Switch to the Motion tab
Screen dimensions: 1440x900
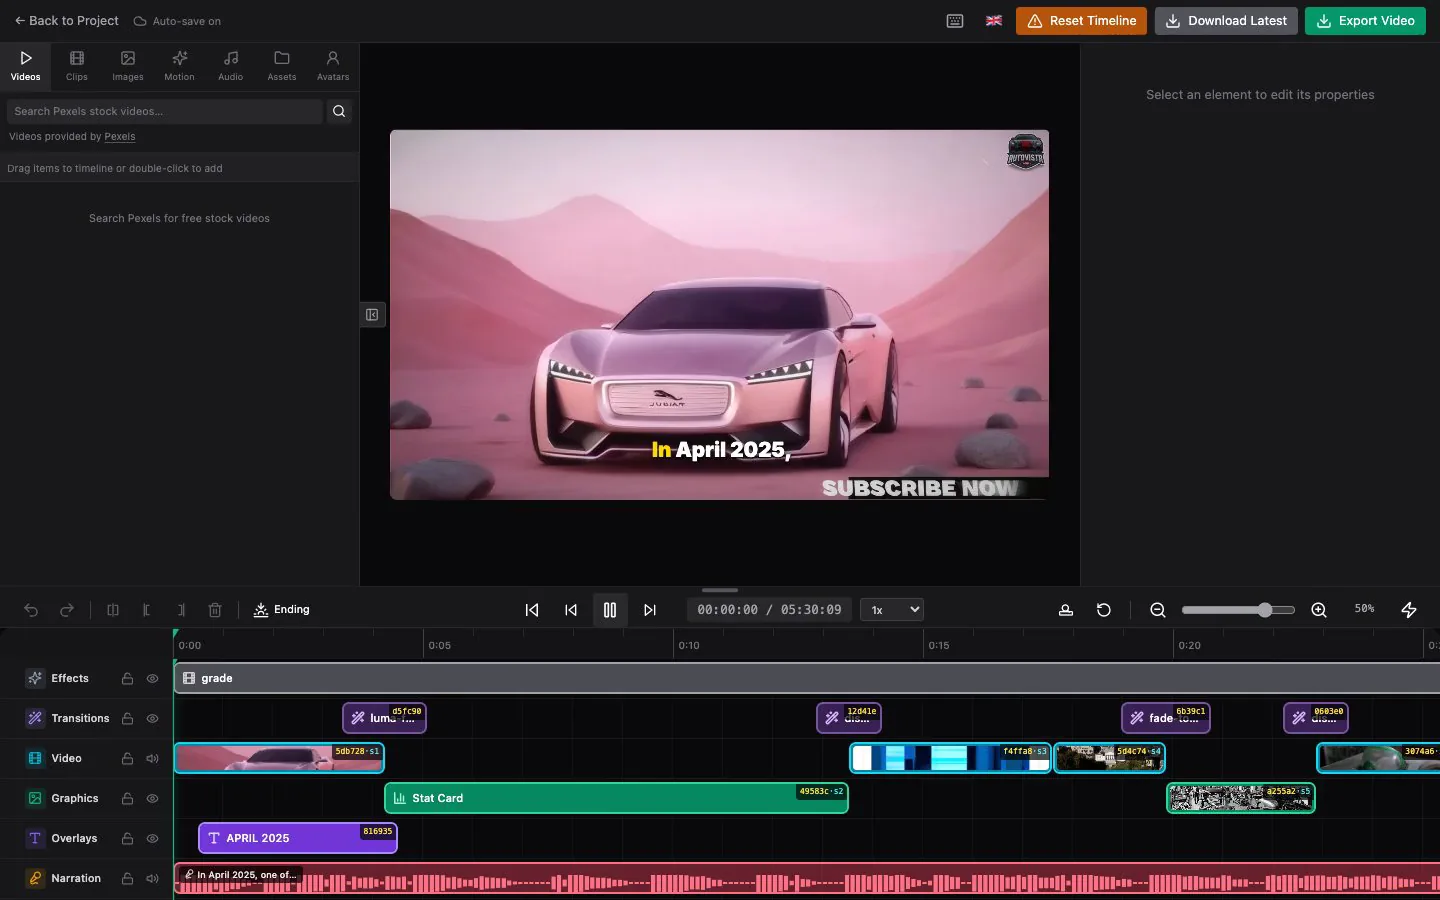(180, 66)
